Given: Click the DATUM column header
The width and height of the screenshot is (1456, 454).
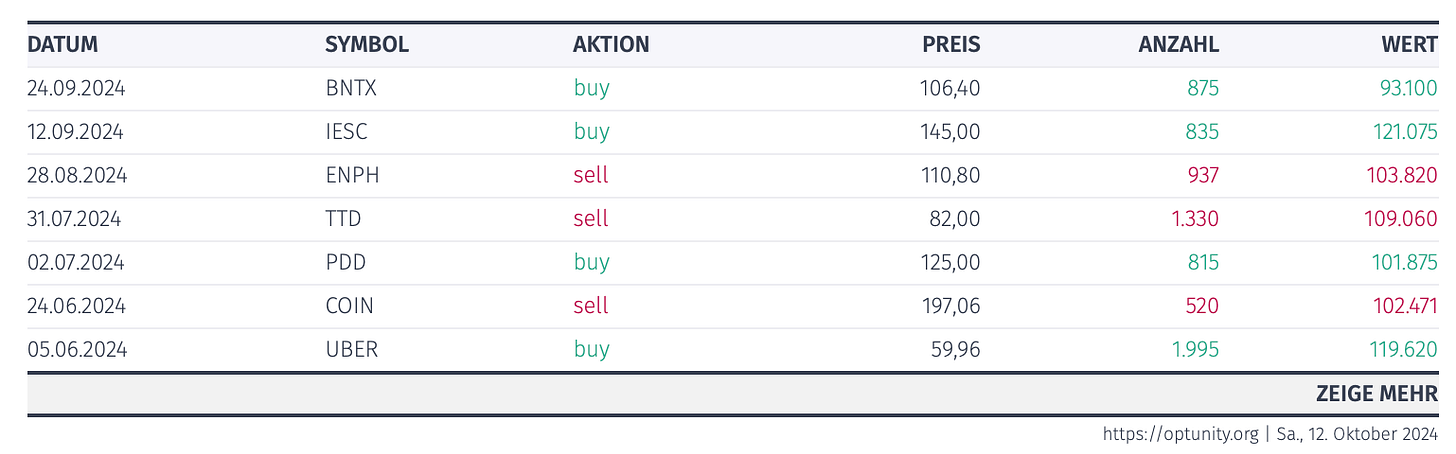Looking at the screenshot, I should tap(62, 45).
